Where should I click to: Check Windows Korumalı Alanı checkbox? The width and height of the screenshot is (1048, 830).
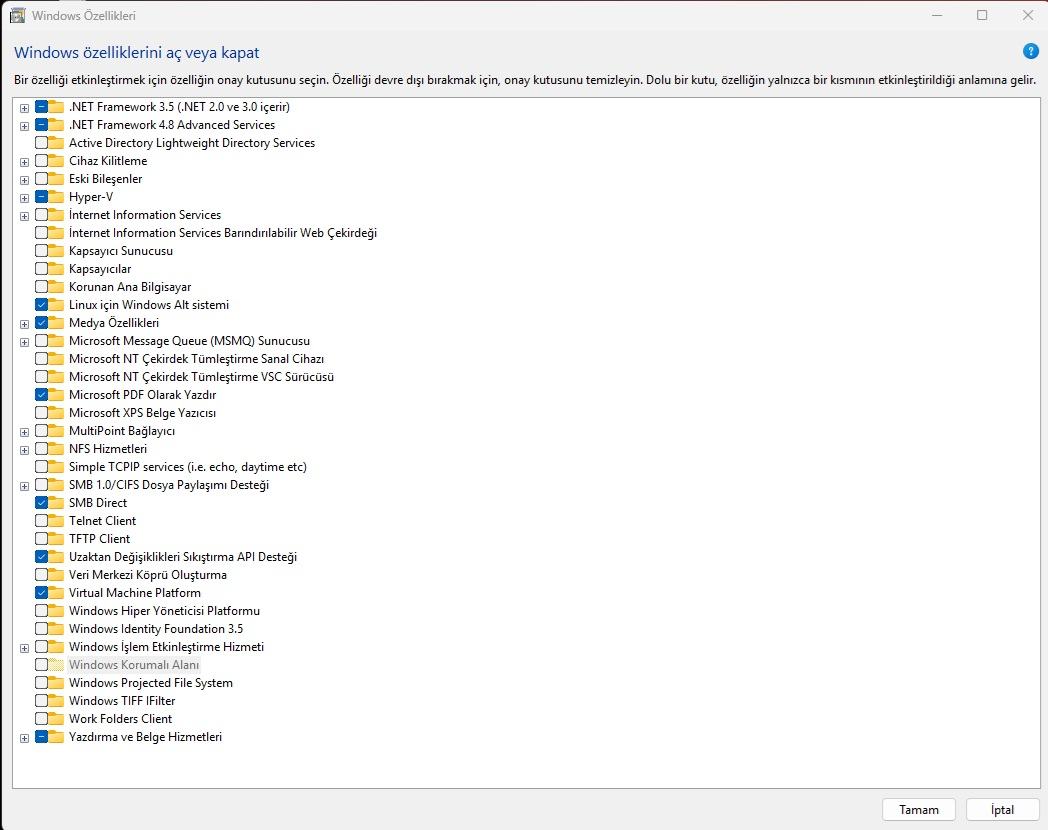tap(41, 665)
